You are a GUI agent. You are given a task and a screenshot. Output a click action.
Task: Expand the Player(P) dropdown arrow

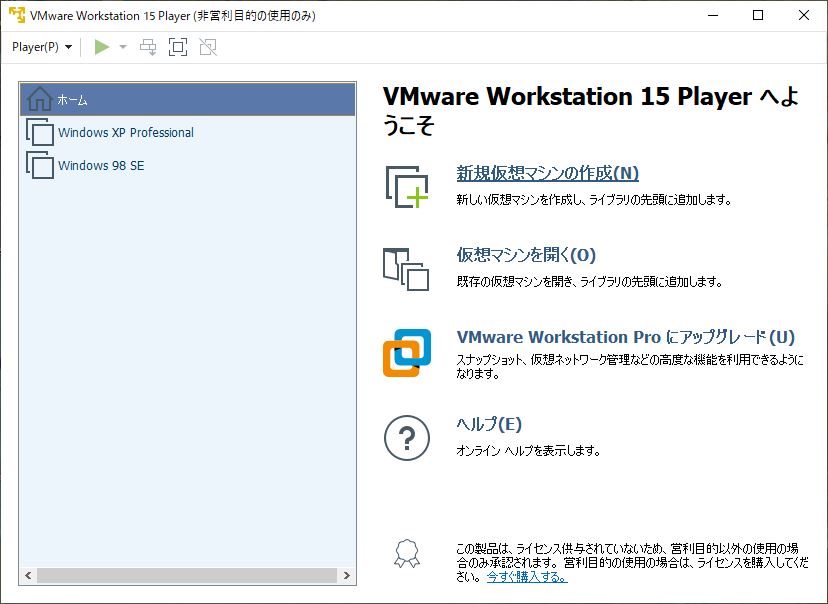(67, 46)
